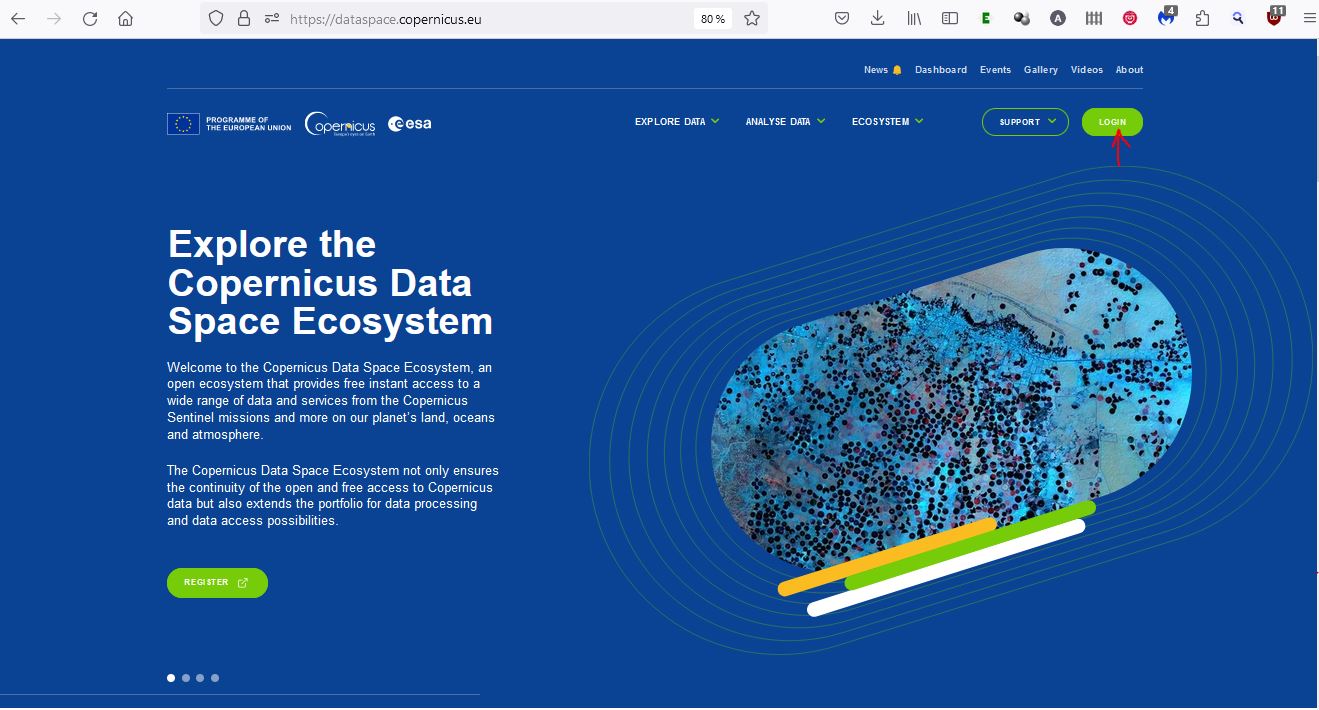The image size is (1319, 710).
Task: Show the browser sidebar
Action: click(x=950, y=18)
